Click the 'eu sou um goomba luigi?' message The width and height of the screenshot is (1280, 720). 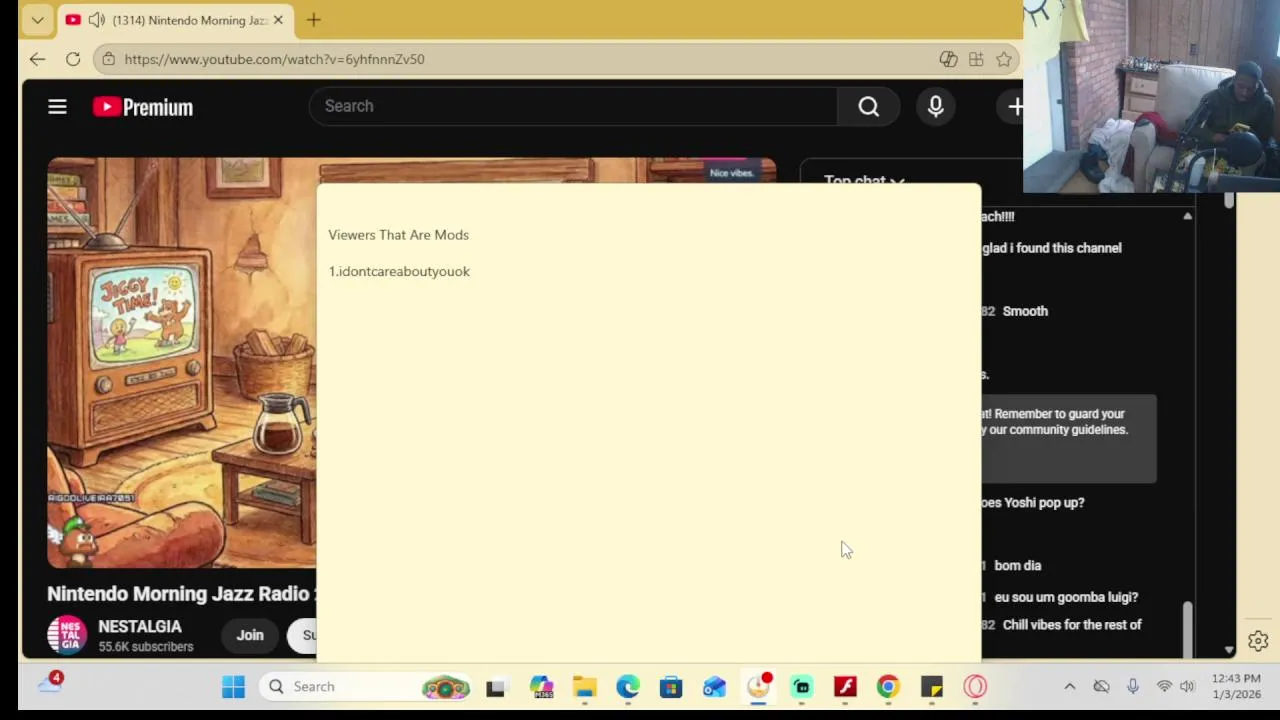(1066, 597)
